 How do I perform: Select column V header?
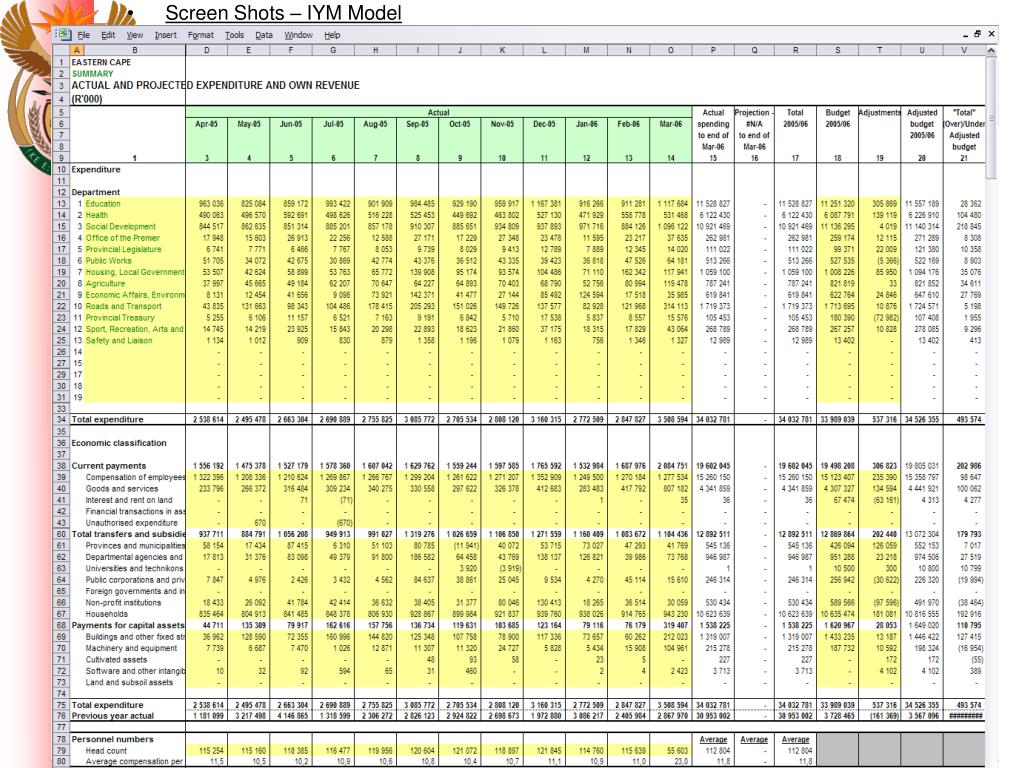point(965,50)
